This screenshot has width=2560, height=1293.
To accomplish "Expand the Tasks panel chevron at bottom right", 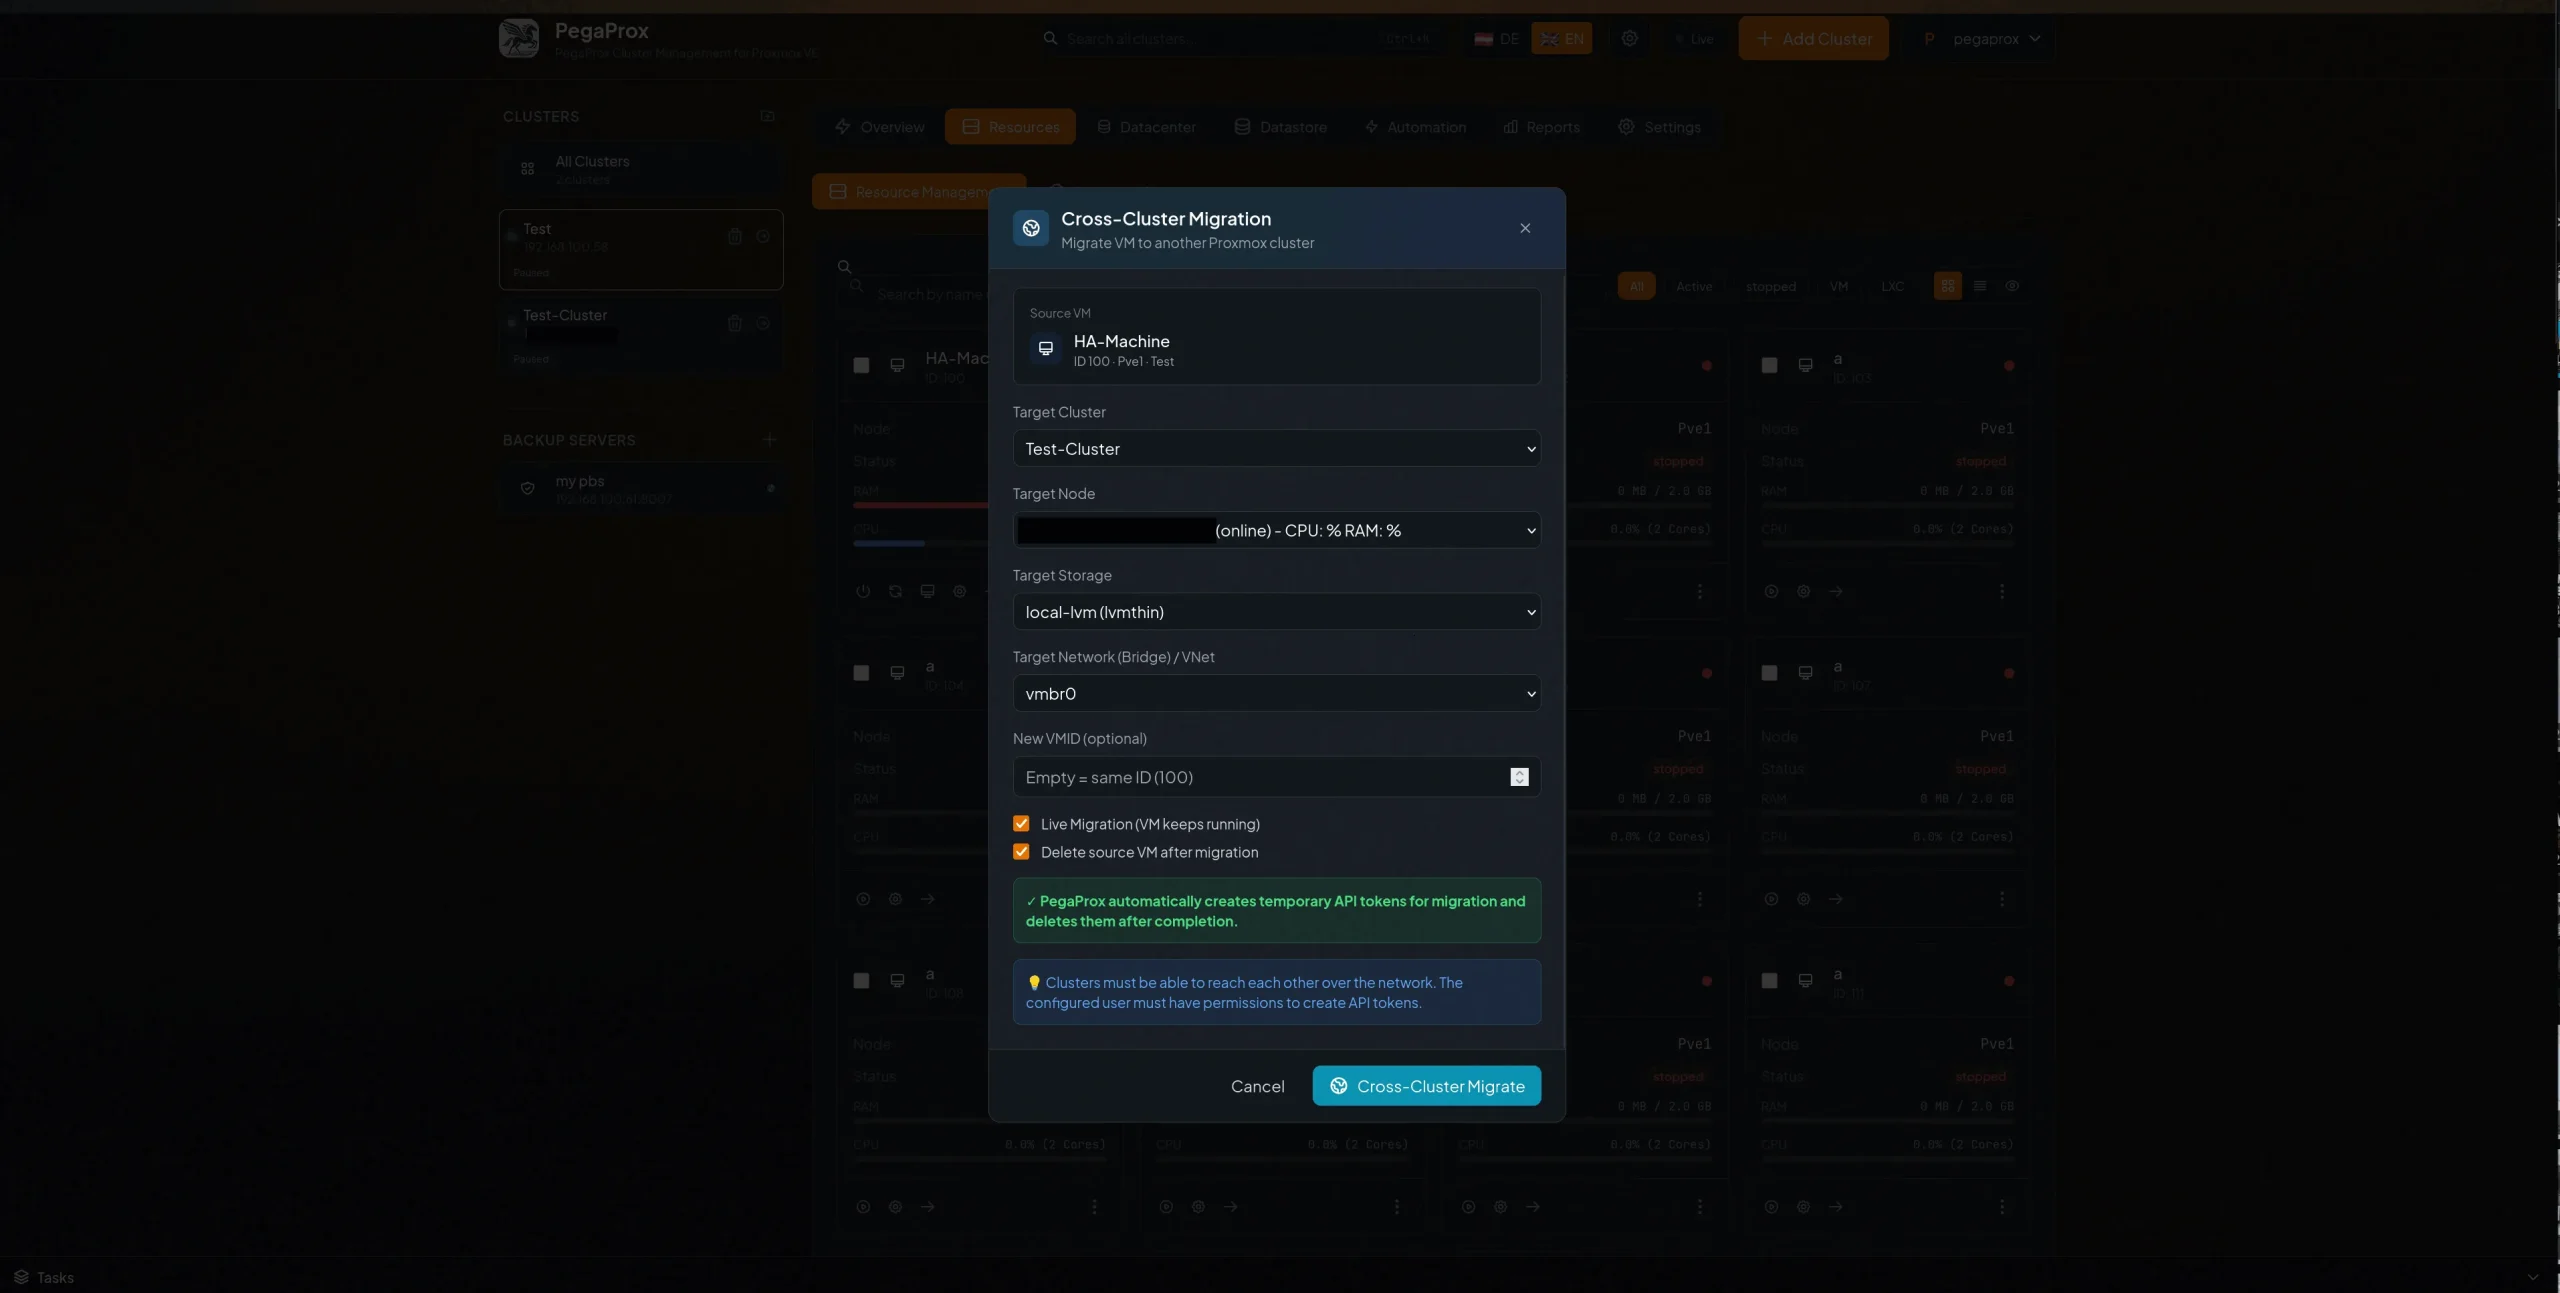I will (2533, 1277).
